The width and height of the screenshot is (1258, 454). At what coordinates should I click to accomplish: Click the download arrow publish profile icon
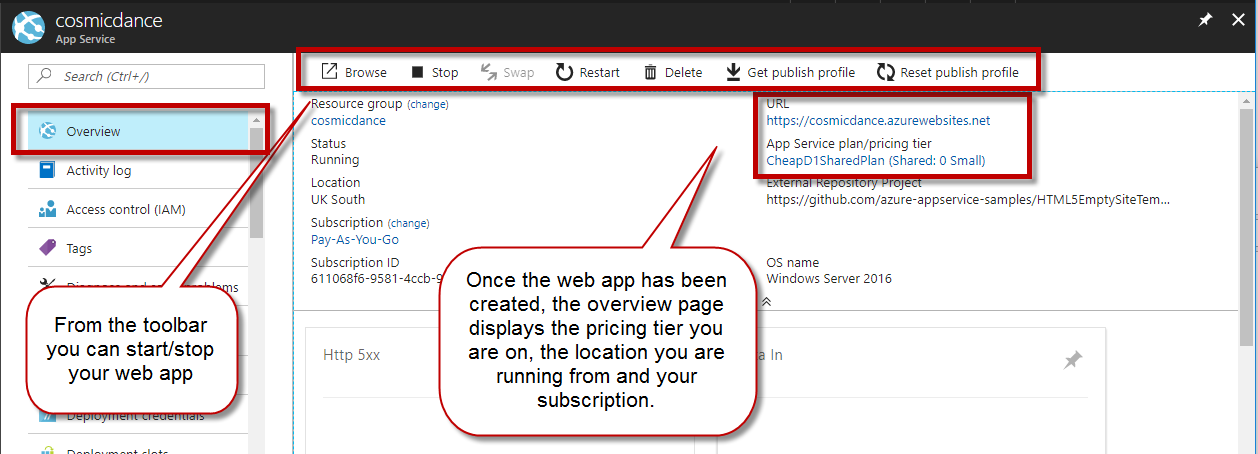click(733, 72)
